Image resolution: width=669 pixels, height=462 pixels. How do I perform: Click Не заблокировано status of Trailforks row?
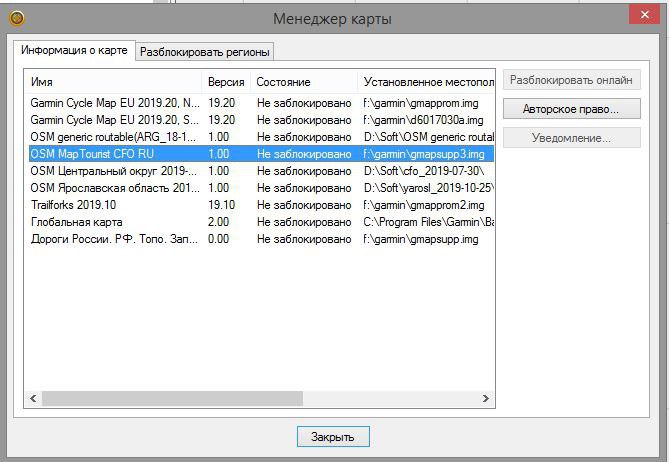pyautogui.click(x=304, y=205)
